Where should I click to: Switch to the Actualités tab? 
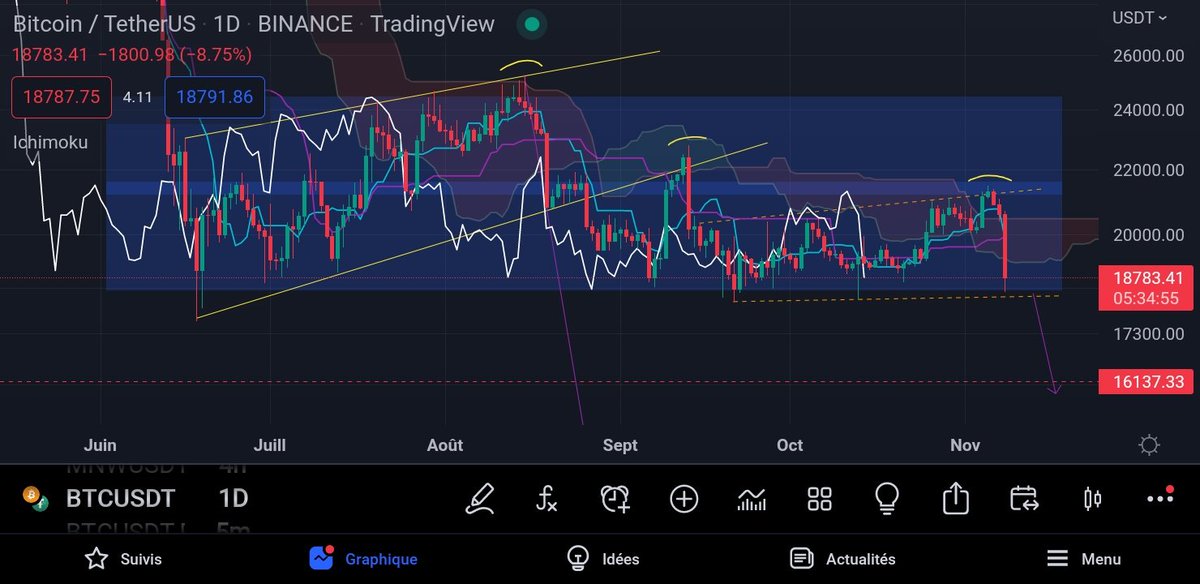[x=843, y=559]
